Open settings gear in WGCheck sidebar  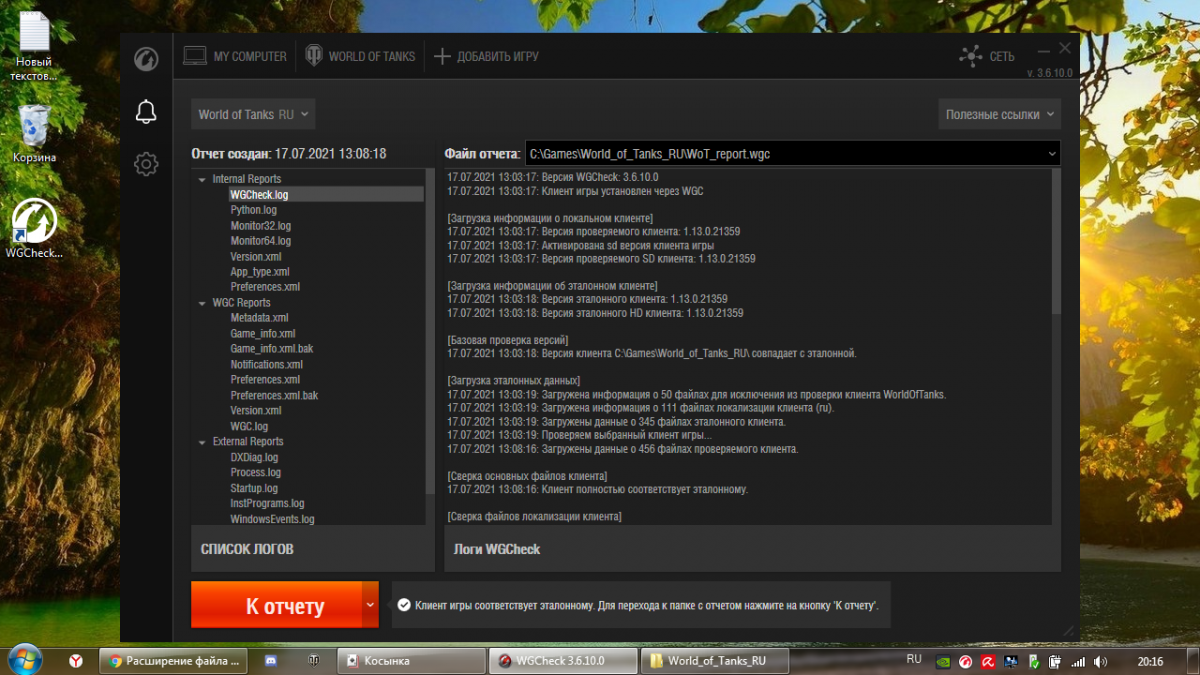[146, 164]
